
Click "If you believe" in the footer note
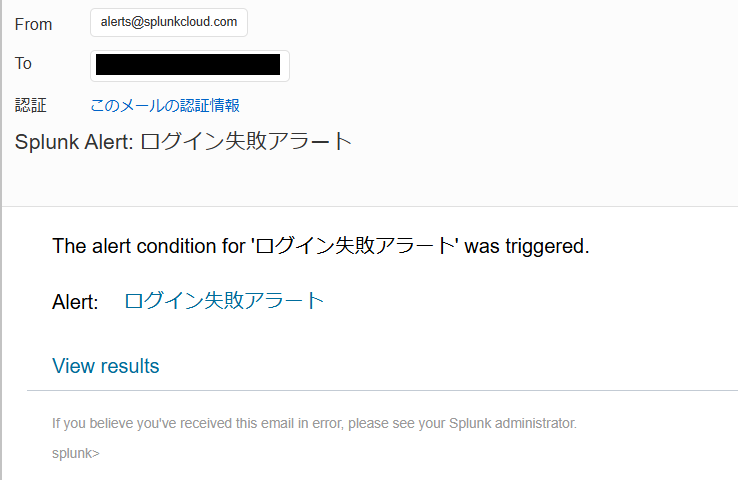(x=88, y=423)
